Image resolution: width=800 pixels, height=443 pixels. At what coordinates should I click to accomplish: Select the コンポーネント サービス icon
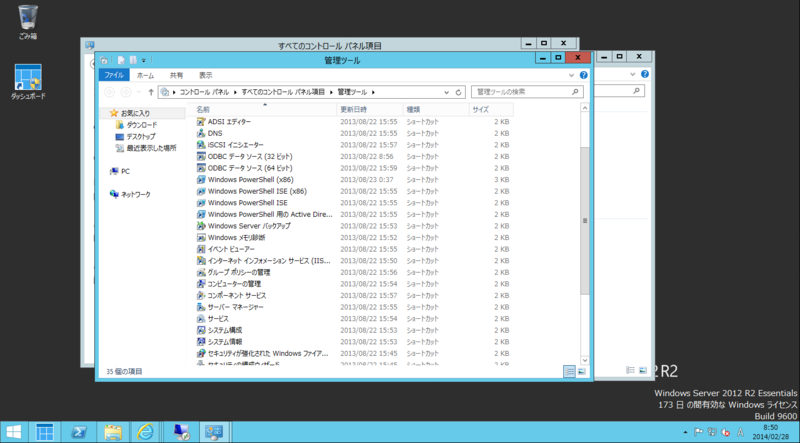201,296
